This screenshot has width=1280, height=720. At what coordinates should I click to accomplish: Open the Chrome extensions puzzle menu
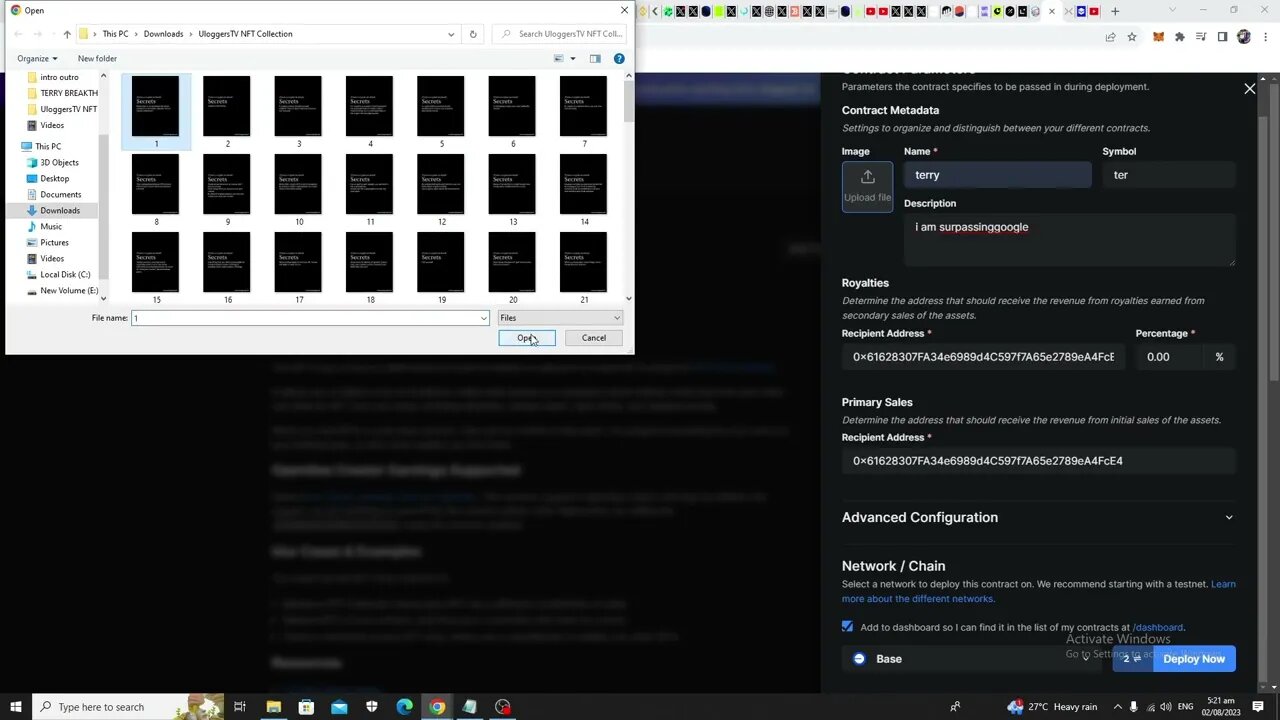coord(1180,37)
